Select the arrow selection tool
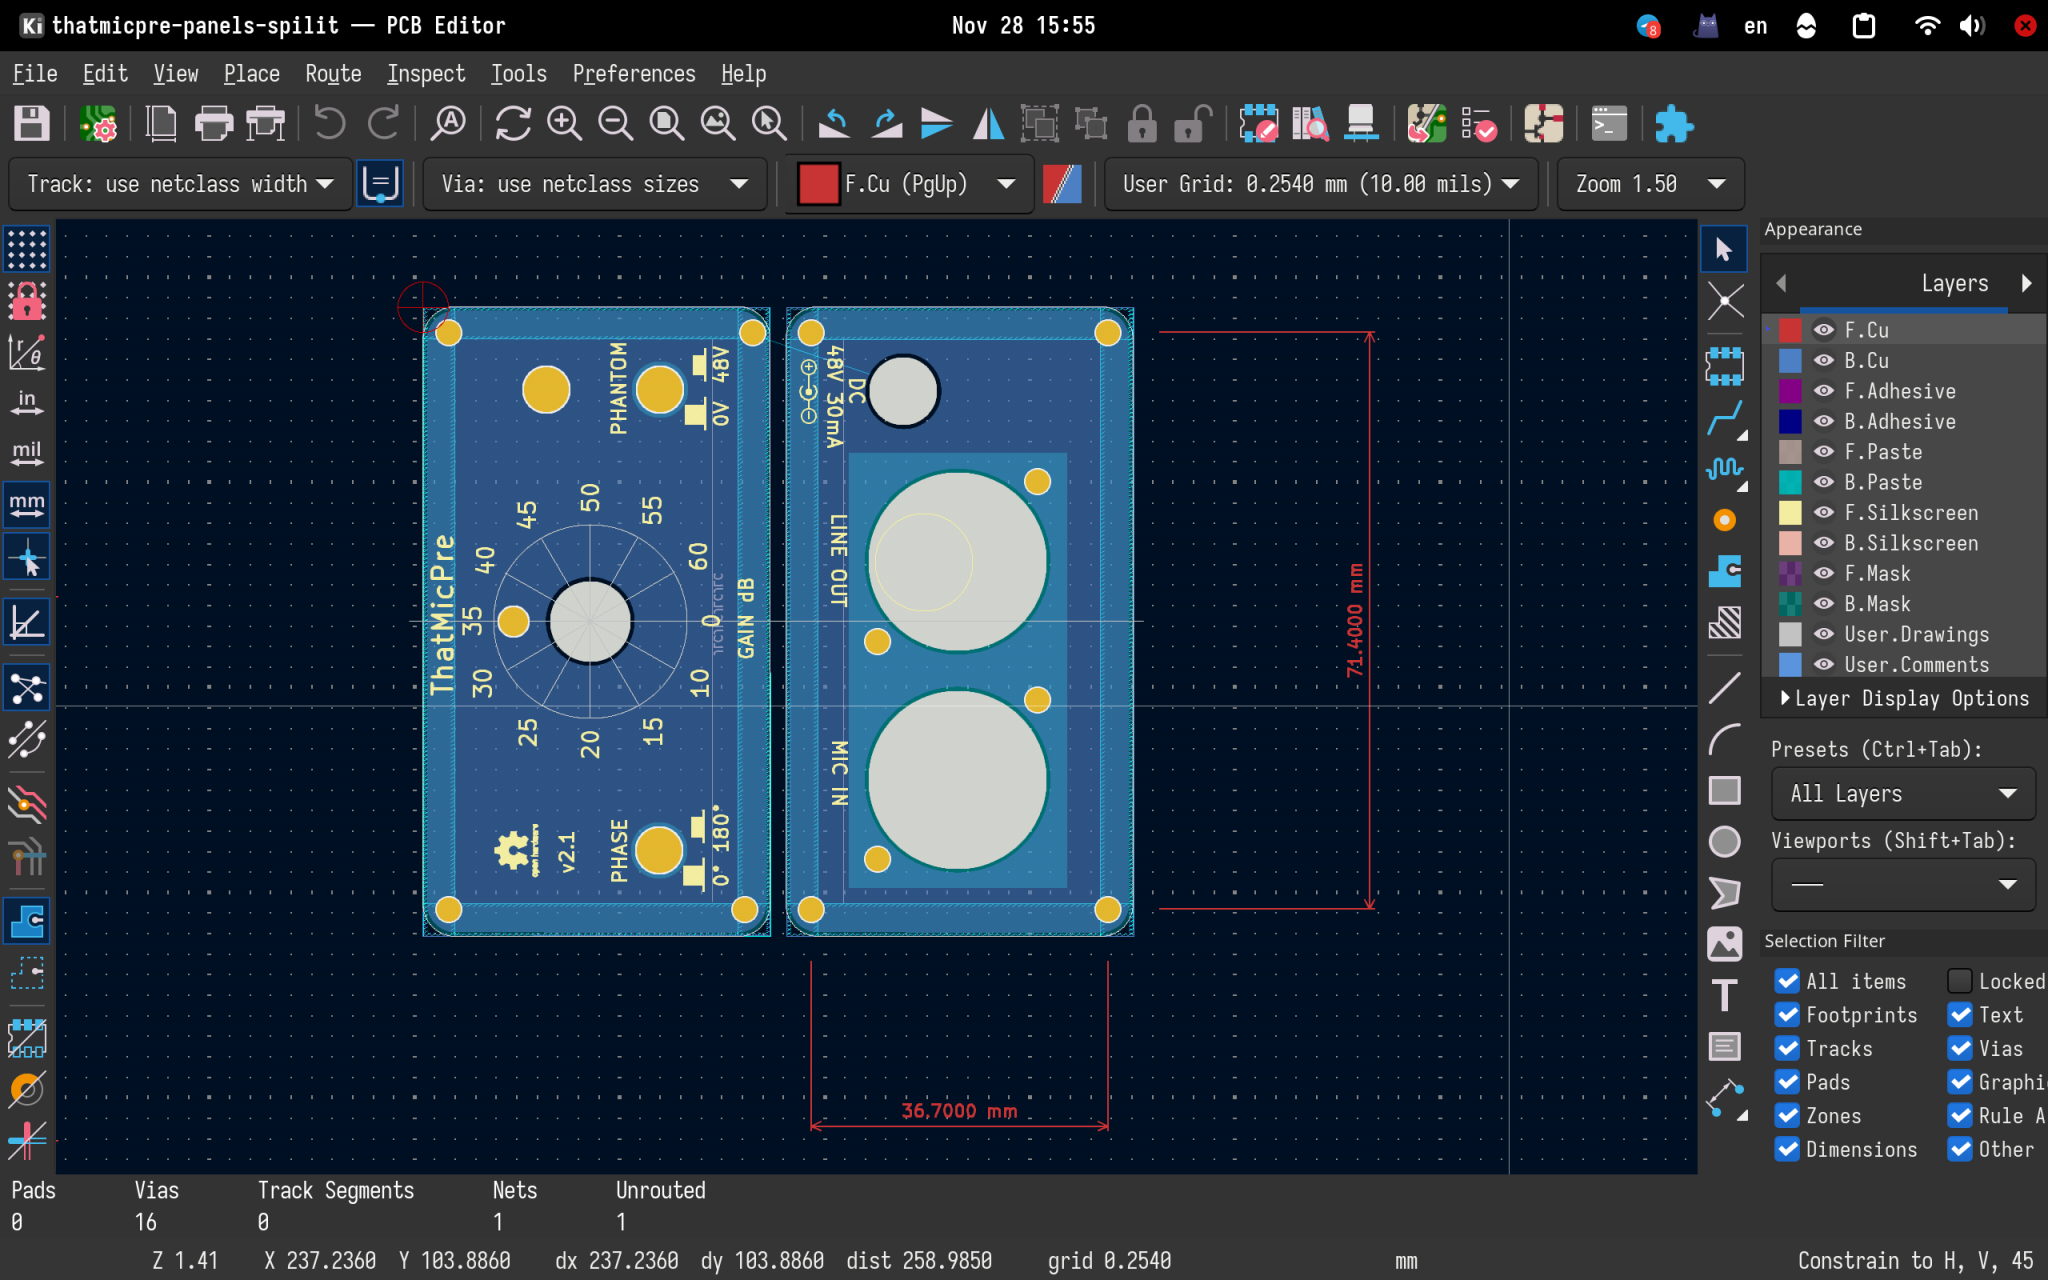Screen dimensions: 2048x1280 tap(1724, 249)
